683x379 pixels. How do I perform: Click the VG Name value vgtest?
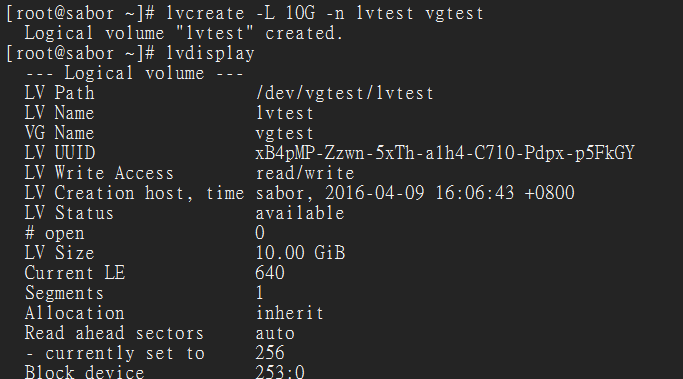click(284, 133)
